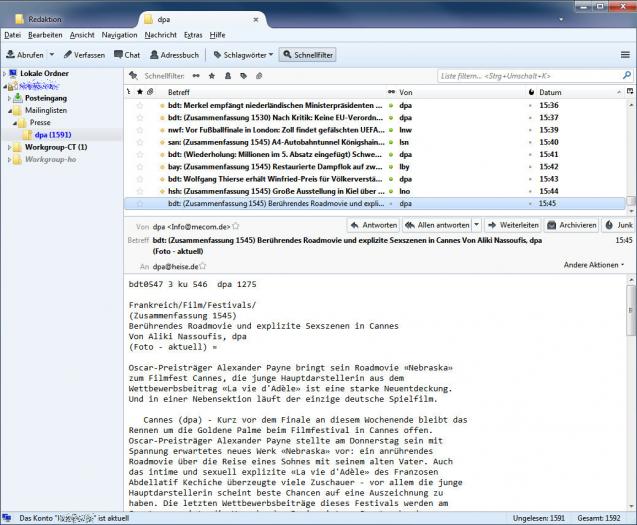The height and width of the screenshot is (525, 637).
Task: Click the Abrufen get-mail icon
Action: click(x=11, y=54)
